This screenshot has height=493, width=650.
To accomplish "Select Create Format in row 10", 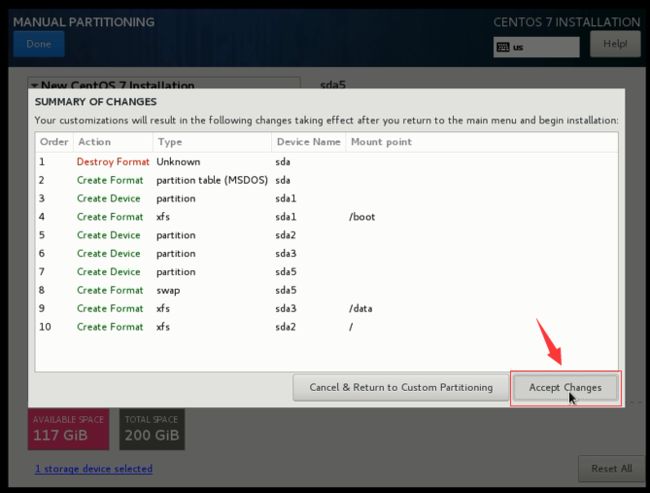I will pos(110,327).
